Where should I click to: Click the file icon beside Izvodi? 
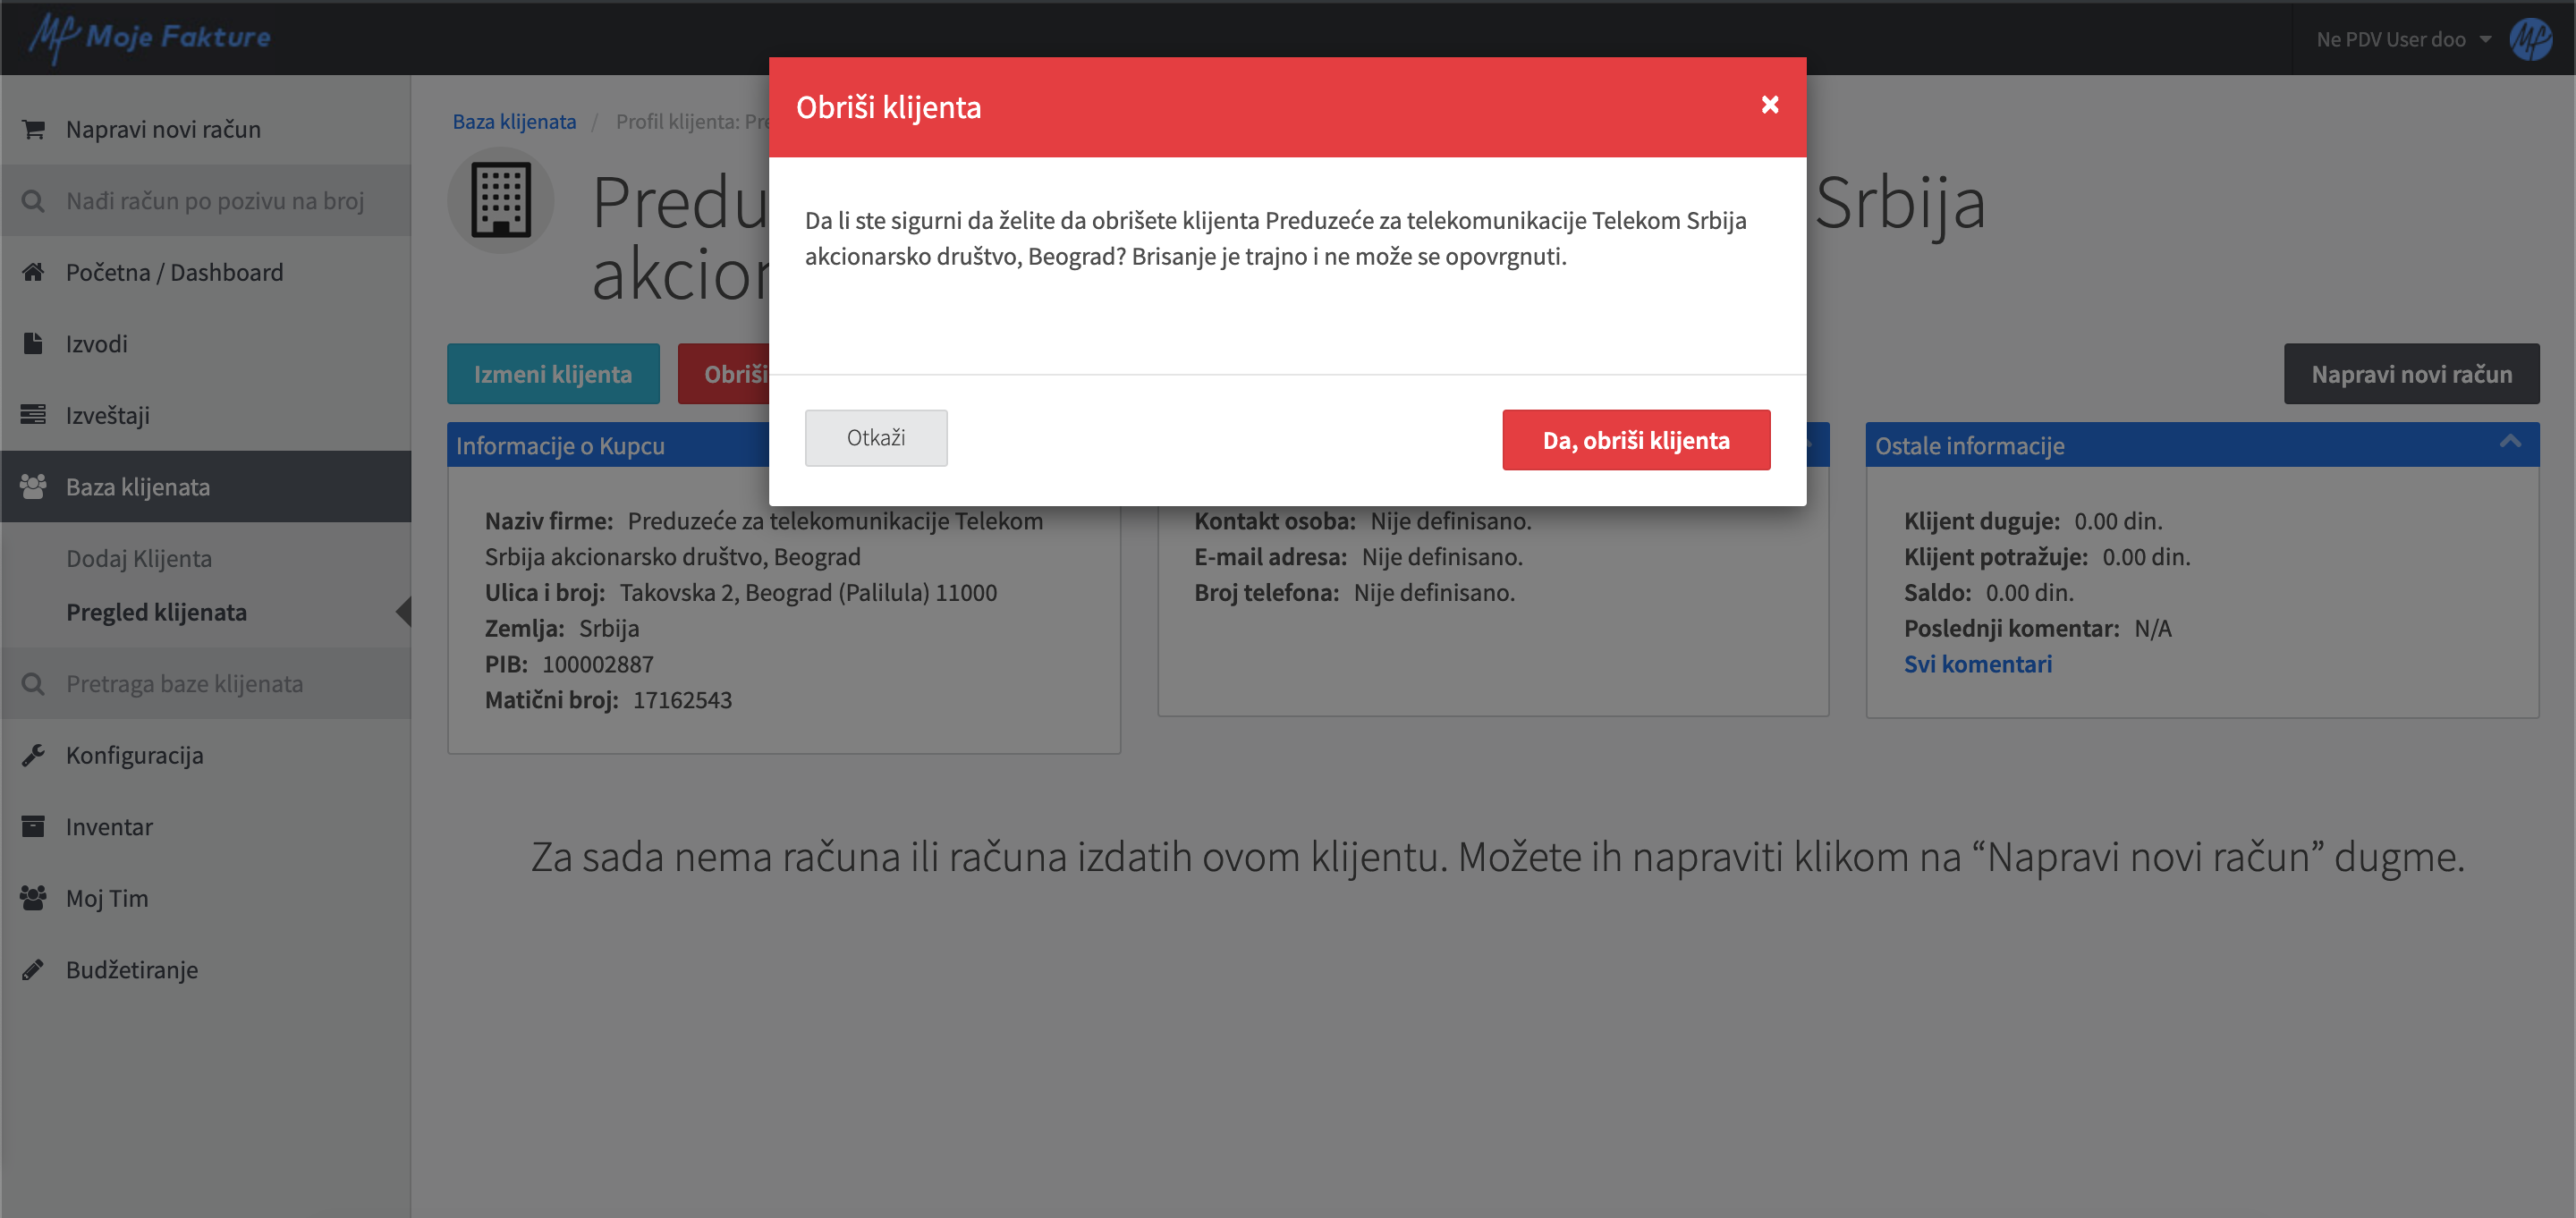pos(33,344)
